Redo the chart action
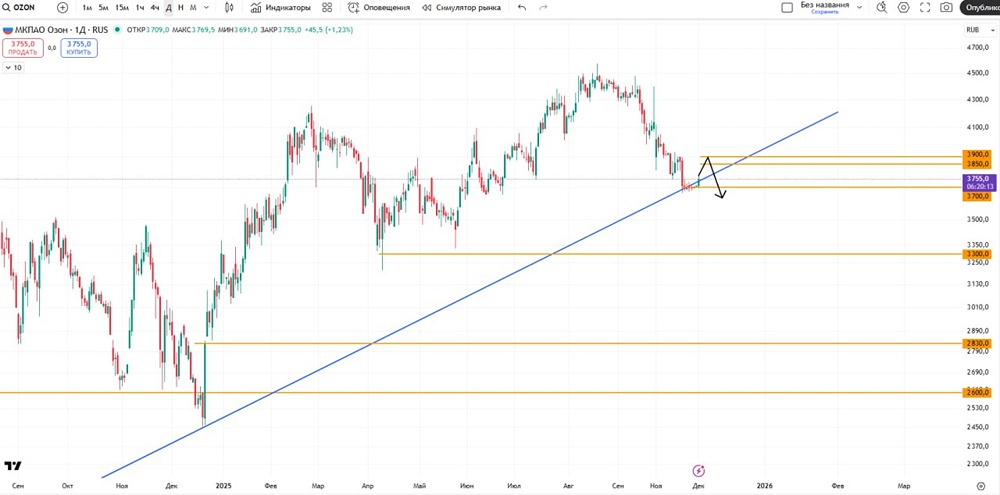Viewport: 1000px width, 495px height. click(543, 8)
